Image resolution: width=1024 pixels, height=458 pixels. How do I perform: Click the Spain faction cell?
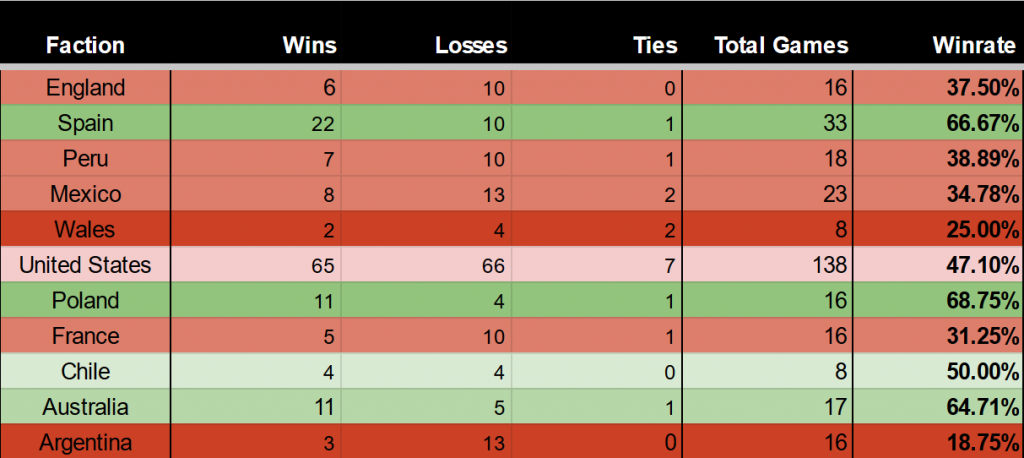(x=85, y=124)
